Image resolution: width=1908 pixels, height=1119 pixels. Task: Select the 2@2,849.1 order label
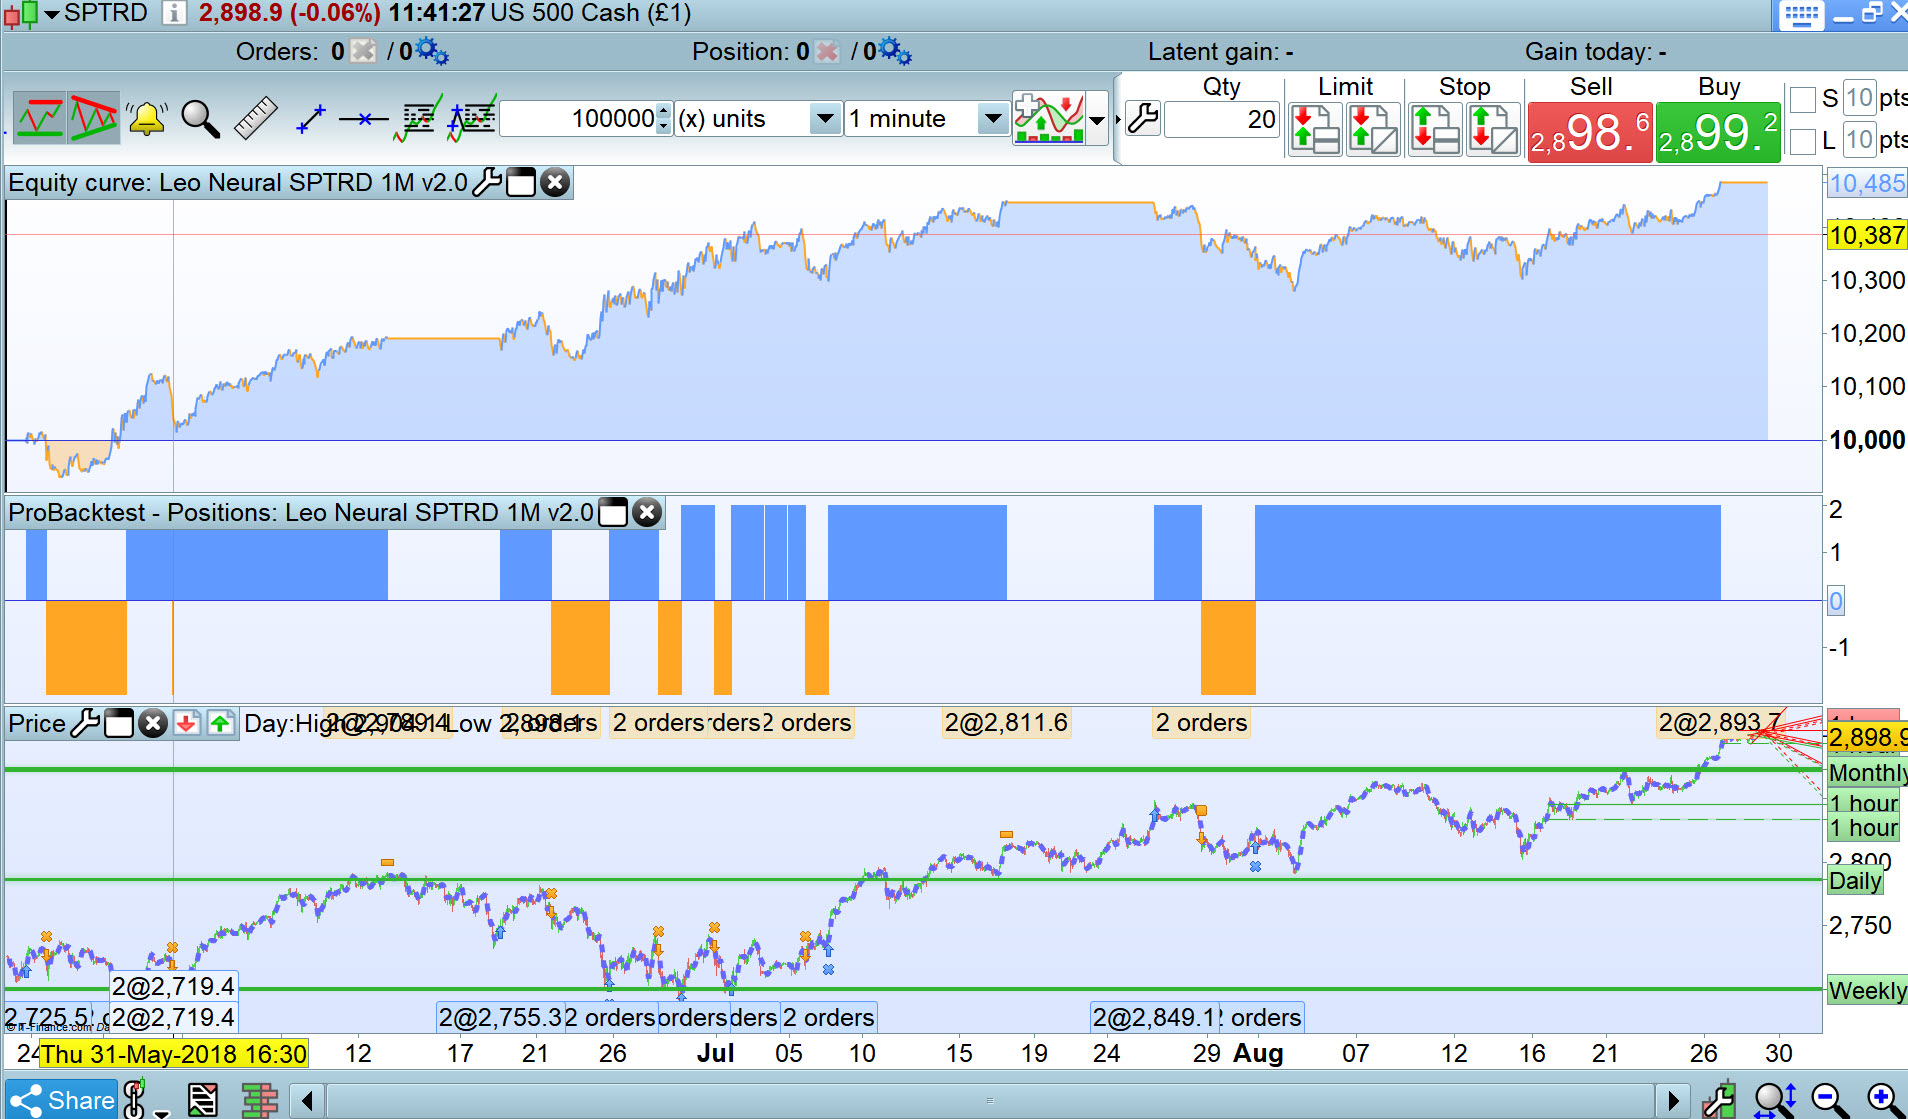[x=1156, y=1017]
